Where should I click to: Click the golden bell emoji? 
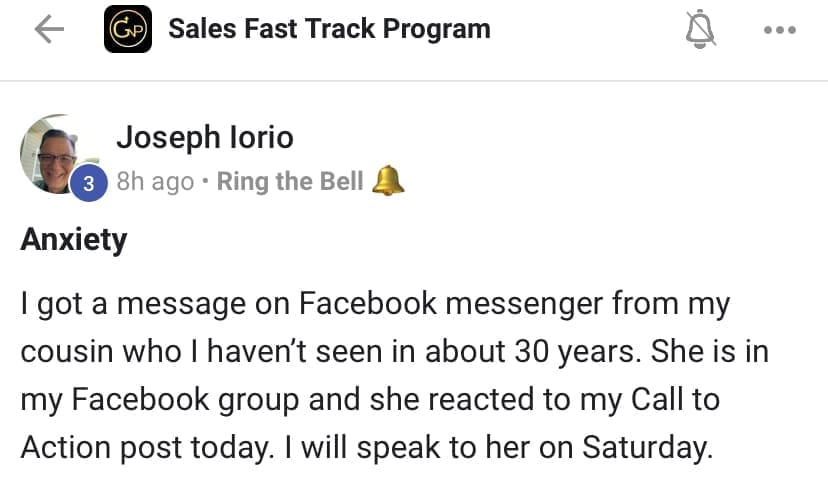click(x=388, y=181)
